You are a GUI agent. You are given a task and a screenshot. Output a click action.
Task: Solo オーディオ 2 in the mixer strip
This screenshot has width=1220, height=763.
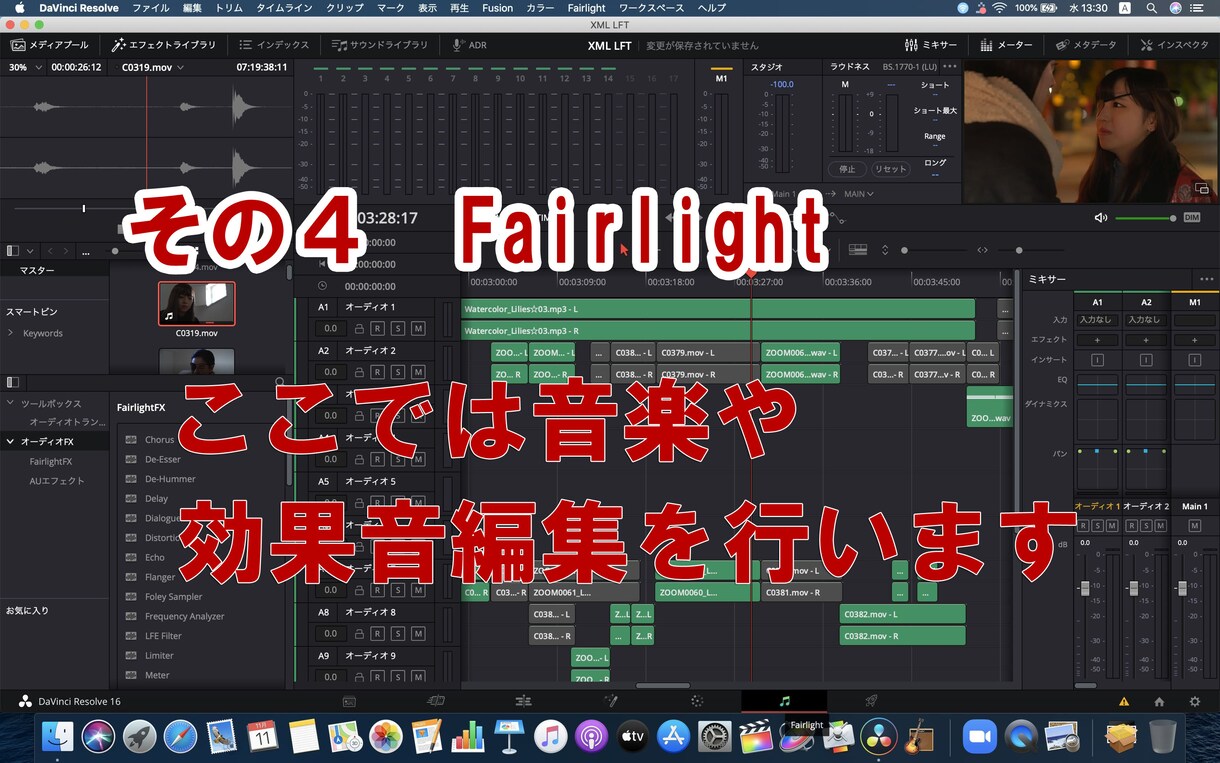(x=1146, y=525)
